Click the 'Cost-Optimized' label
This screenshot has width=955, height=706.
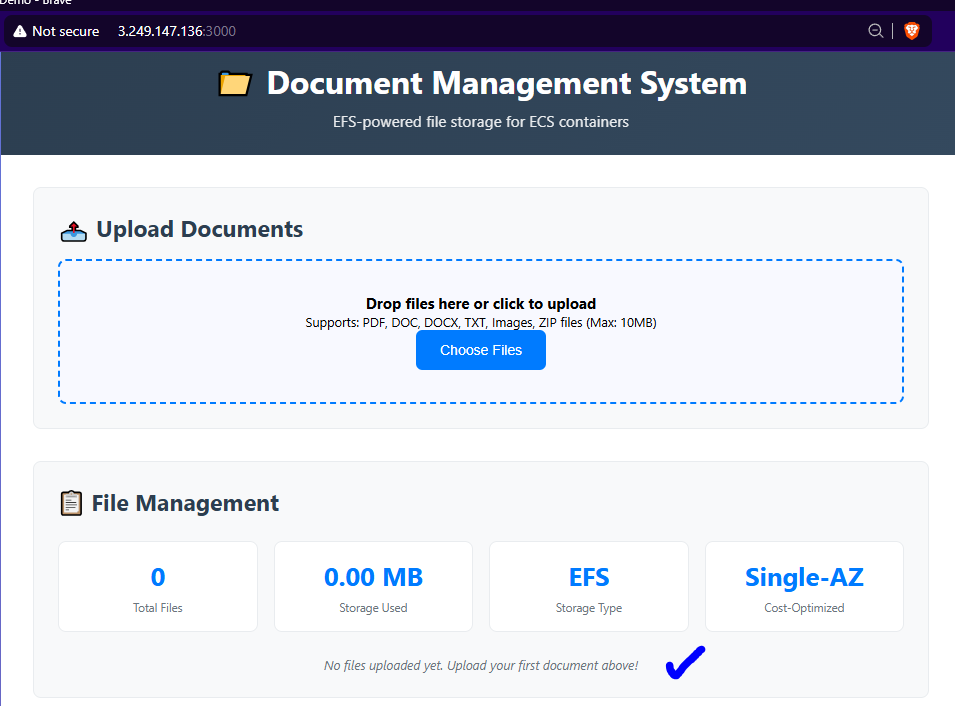pos(804,608)
